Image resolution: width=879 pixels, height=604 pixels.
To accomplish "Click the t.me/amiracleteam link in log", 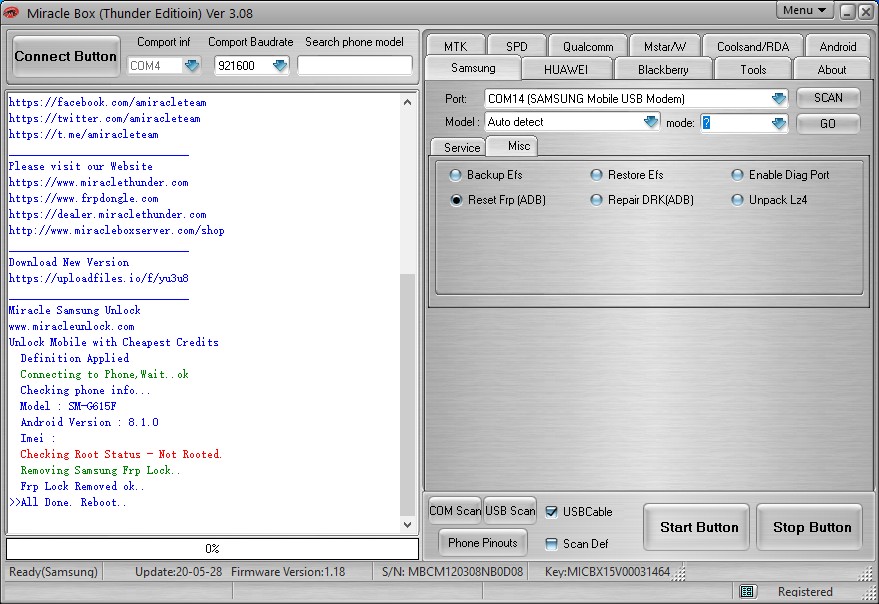I will [84, 135].
